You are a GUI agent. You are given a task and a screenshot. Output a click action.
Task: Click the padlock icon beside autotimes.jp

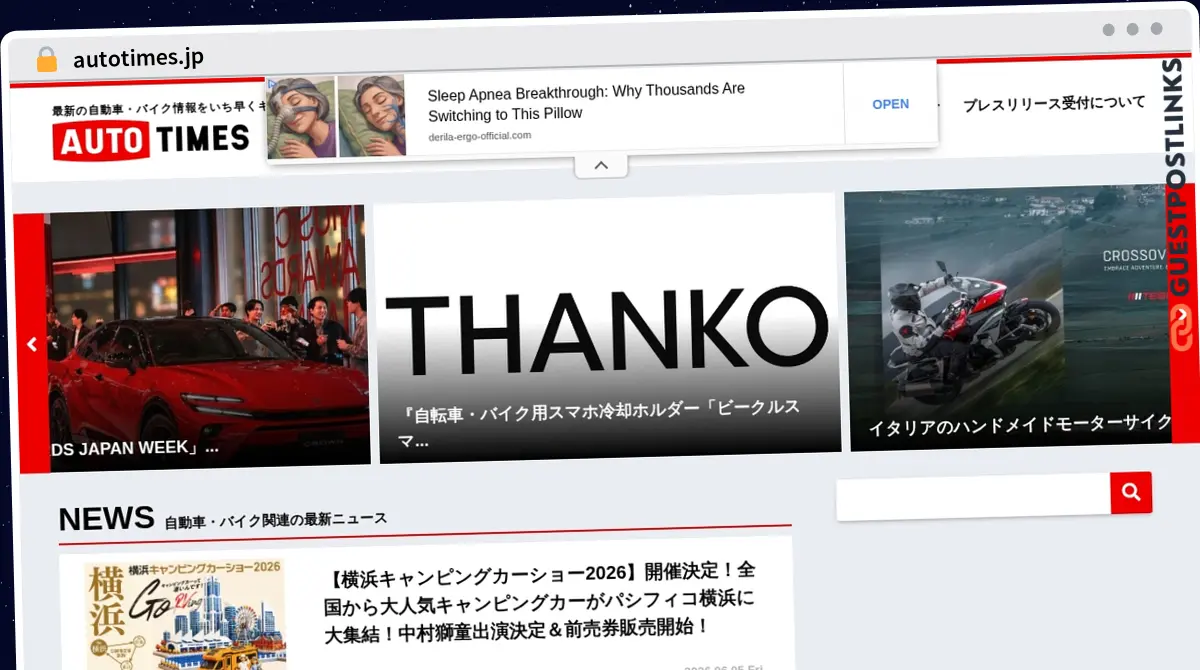46,59
